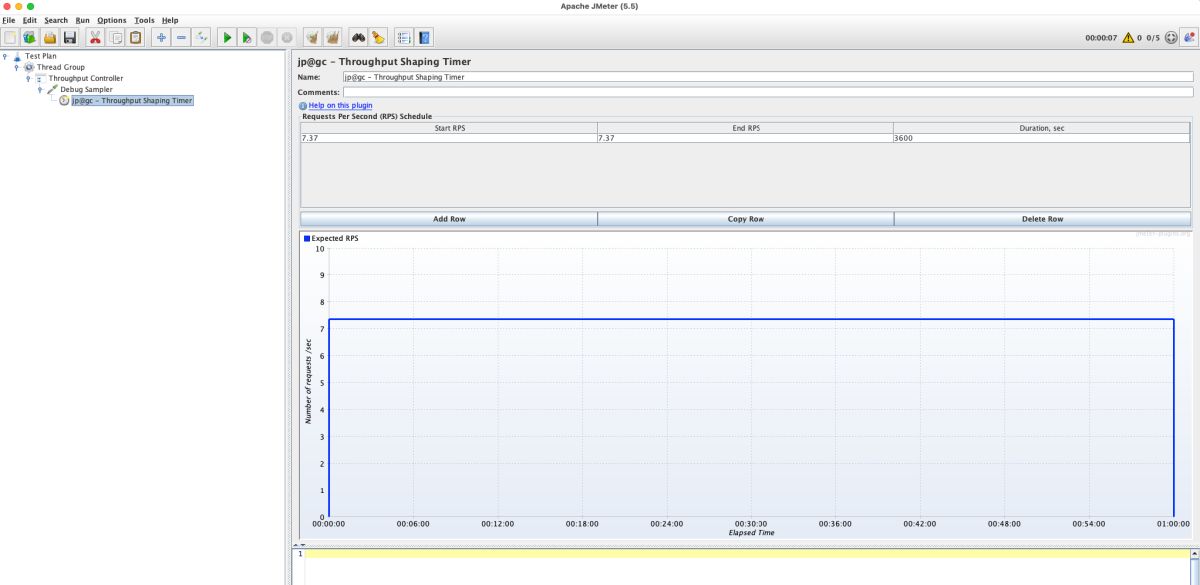This screenshot has height=585, width=1200.
Task: Click the Reset Search icon
Action: point(378,37)
